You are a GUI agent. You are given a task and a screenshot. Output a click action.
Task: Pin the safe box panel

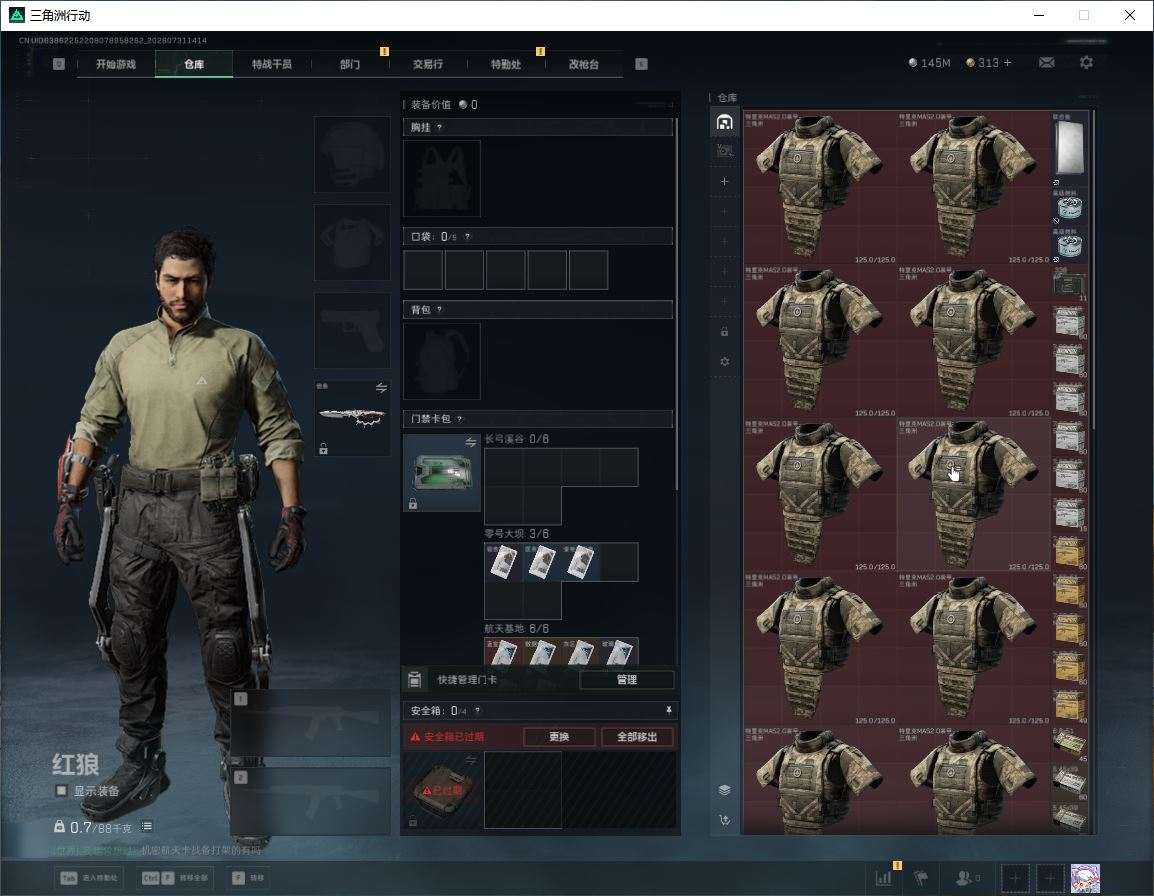pyautogui.click(x=668, y=710)
